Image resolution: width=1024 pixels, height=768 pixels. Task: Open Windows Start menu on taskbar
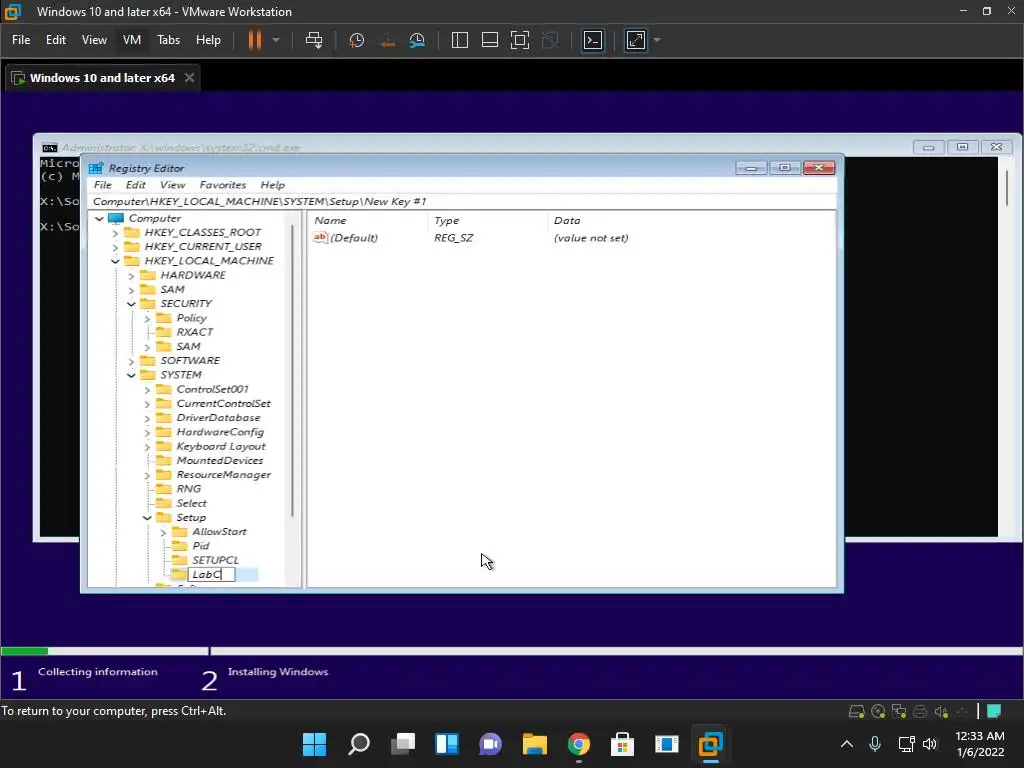(x=314, y=744)
